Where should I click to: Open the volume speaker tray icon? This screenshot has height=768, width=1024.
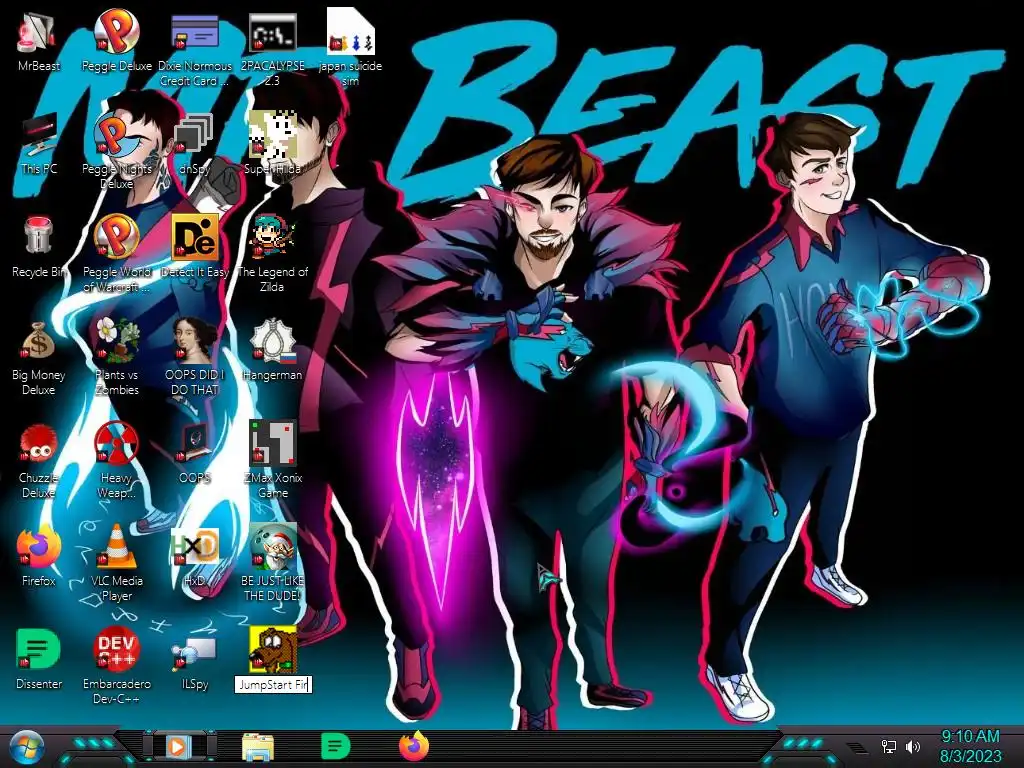click(x=913, y=746)
